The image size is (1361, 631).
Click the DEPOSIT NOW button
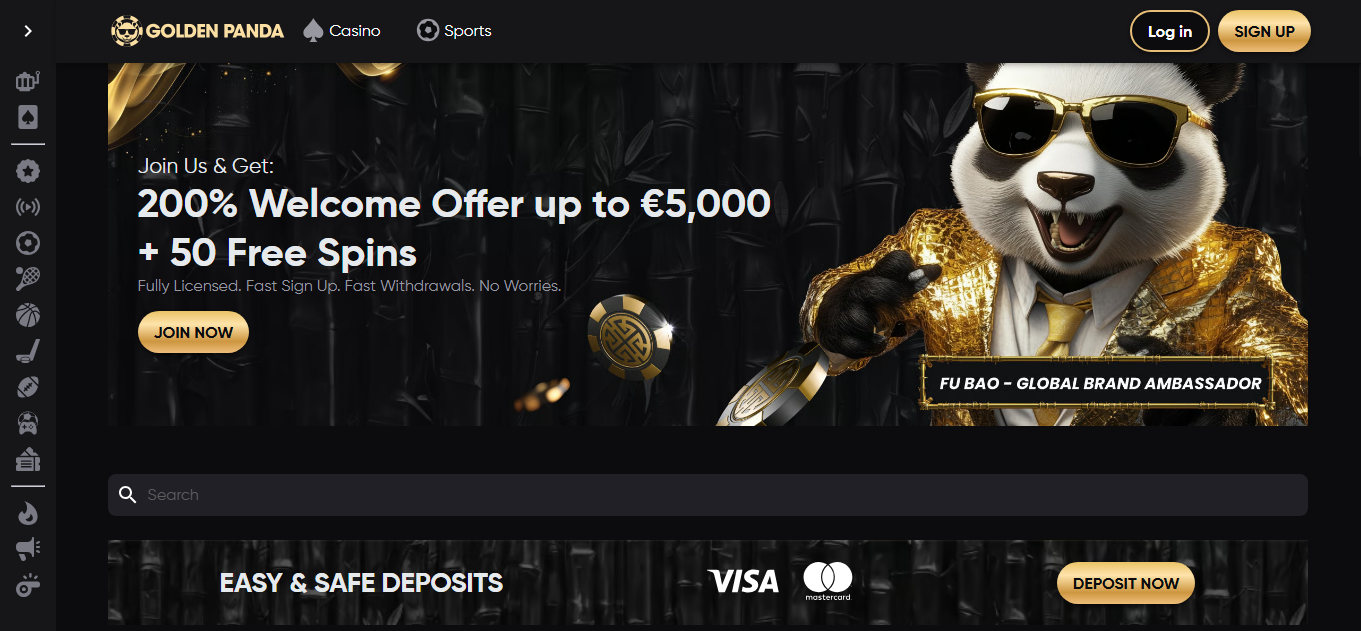tap(1125, 583)
